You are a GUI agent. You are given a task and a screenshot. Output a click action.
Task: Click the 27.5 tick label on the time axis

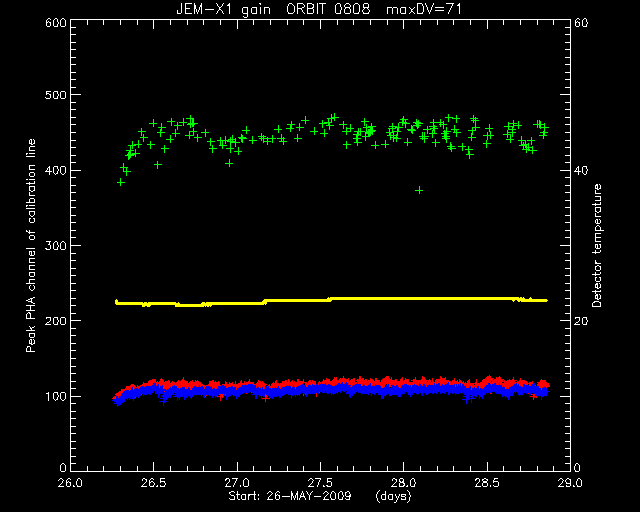pyautogui.click(x=321, y=483)
